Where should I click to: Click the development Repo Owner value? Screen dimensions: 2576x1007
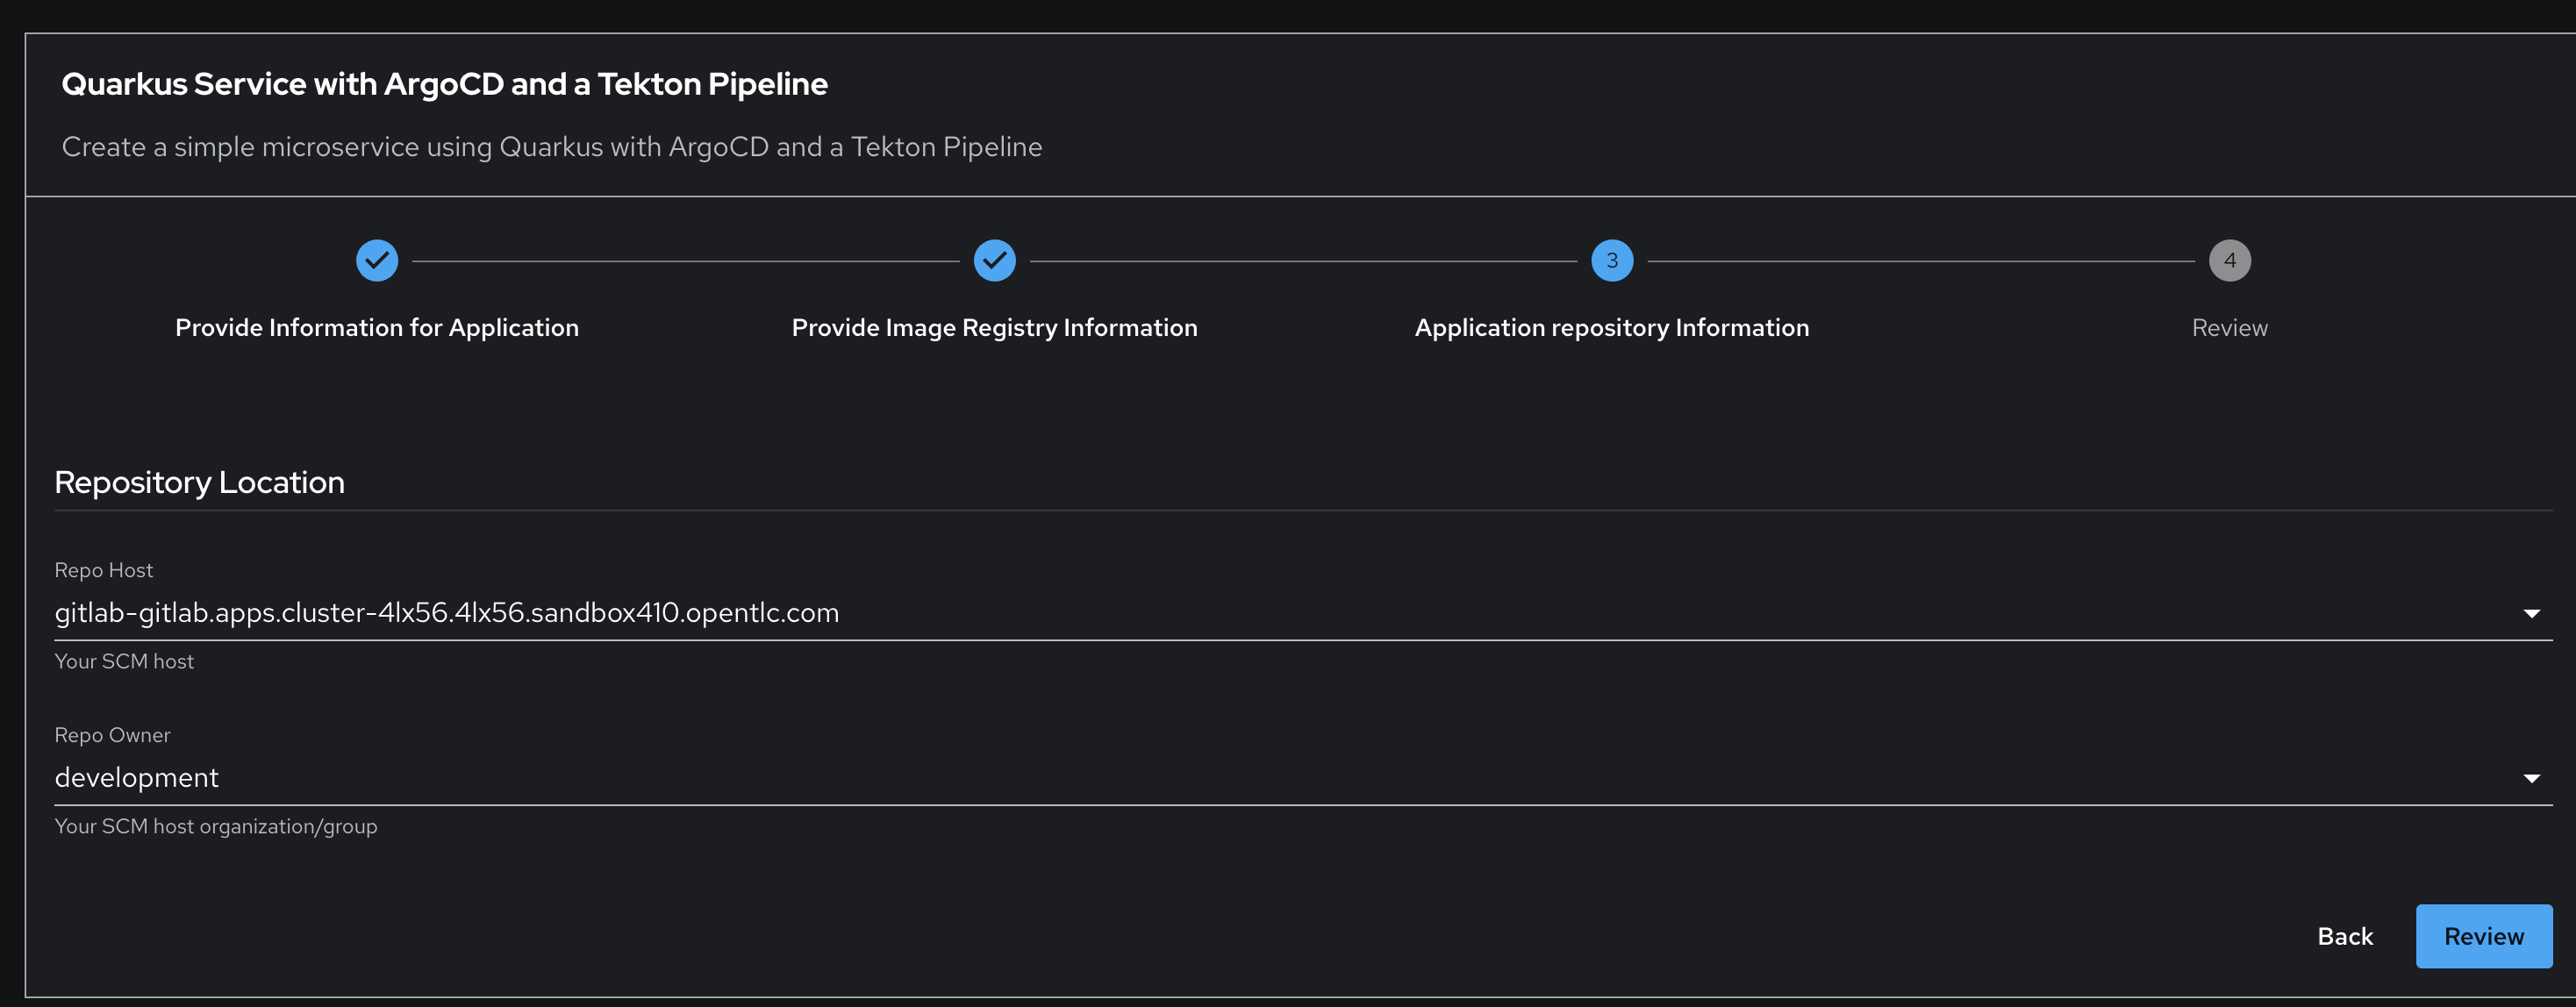(1303, 778)
